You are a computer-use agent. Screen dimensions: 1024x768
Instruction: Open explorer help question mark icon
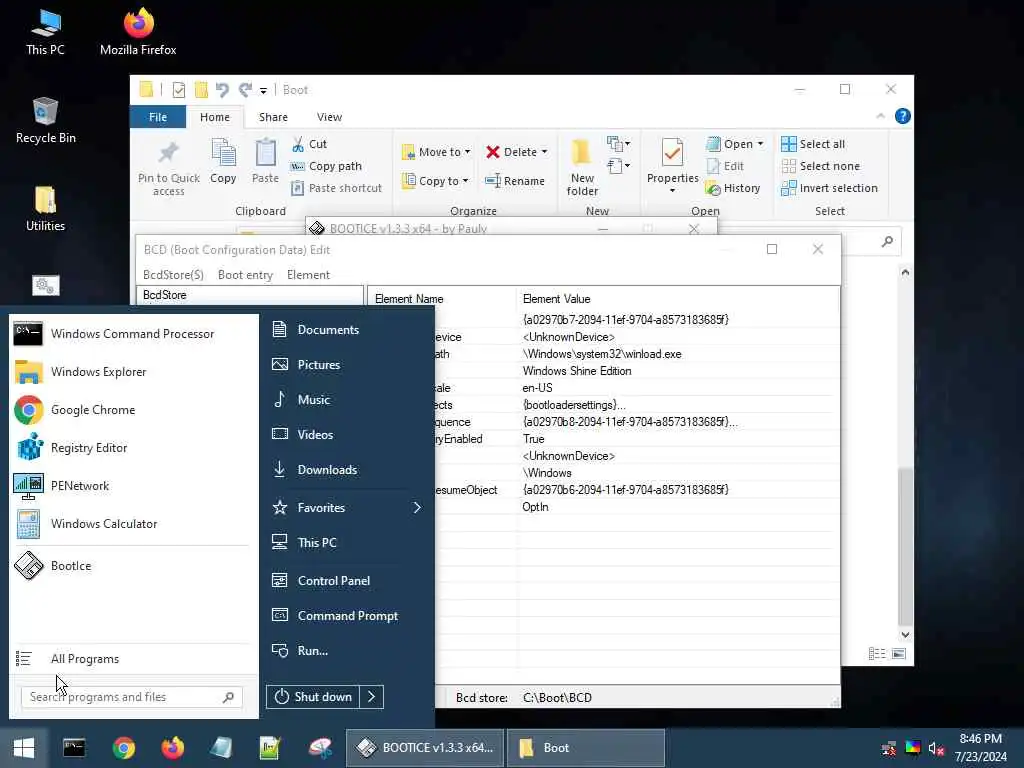point(903,116)
